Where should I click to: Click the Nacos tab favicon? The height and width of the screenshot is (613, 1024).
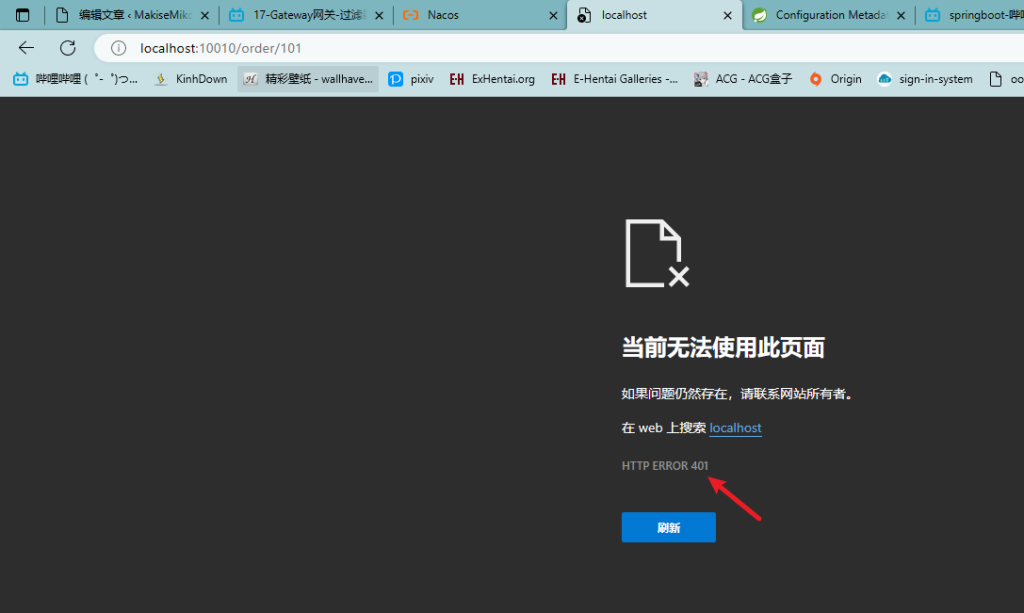point(411,15)
